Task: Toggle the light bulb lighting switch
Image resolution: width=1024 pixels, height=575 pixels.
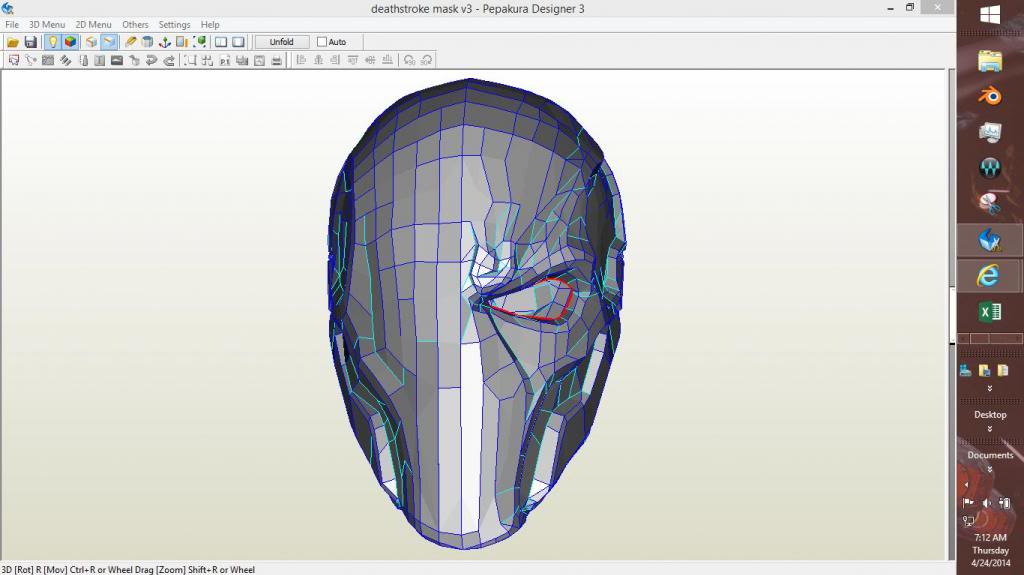Action: 52,42
